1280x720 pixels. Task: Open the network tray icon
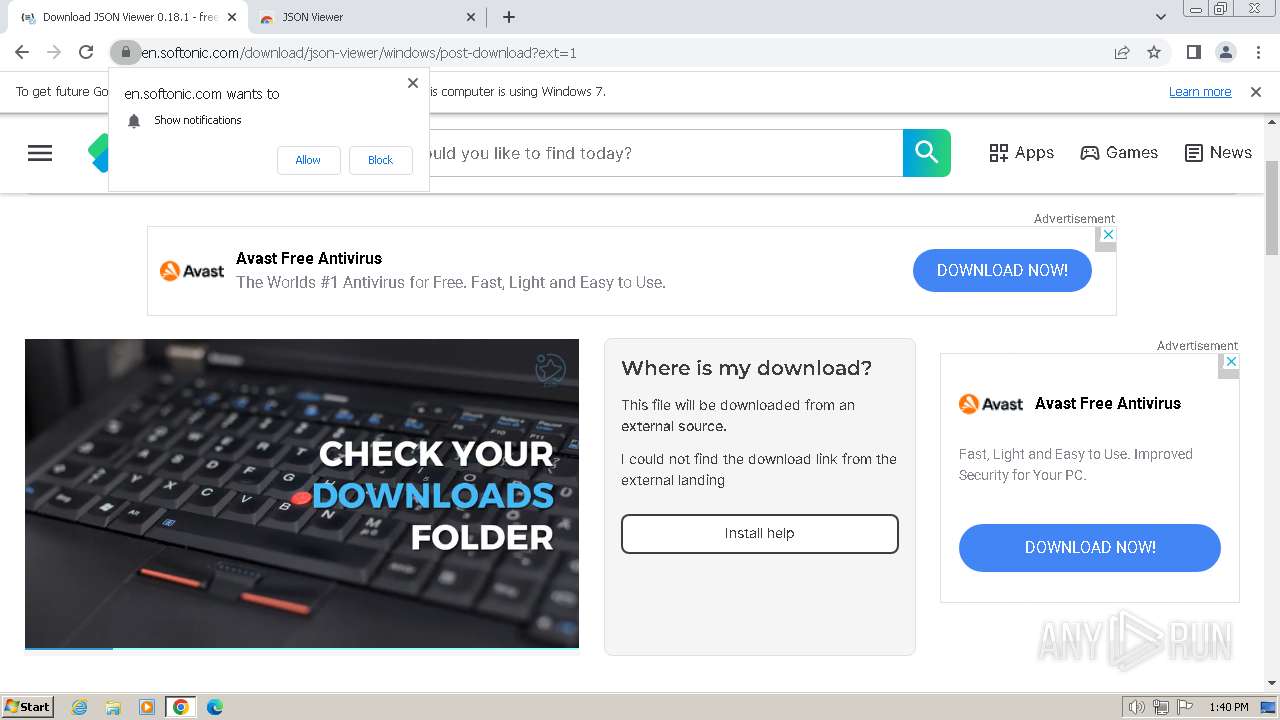[x=1161, y=707]
